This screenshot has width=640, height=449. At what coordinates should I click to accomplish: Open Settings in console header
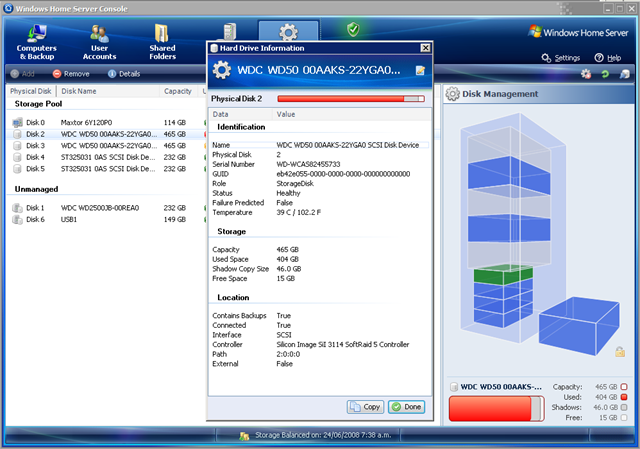[x=561, y=58]
